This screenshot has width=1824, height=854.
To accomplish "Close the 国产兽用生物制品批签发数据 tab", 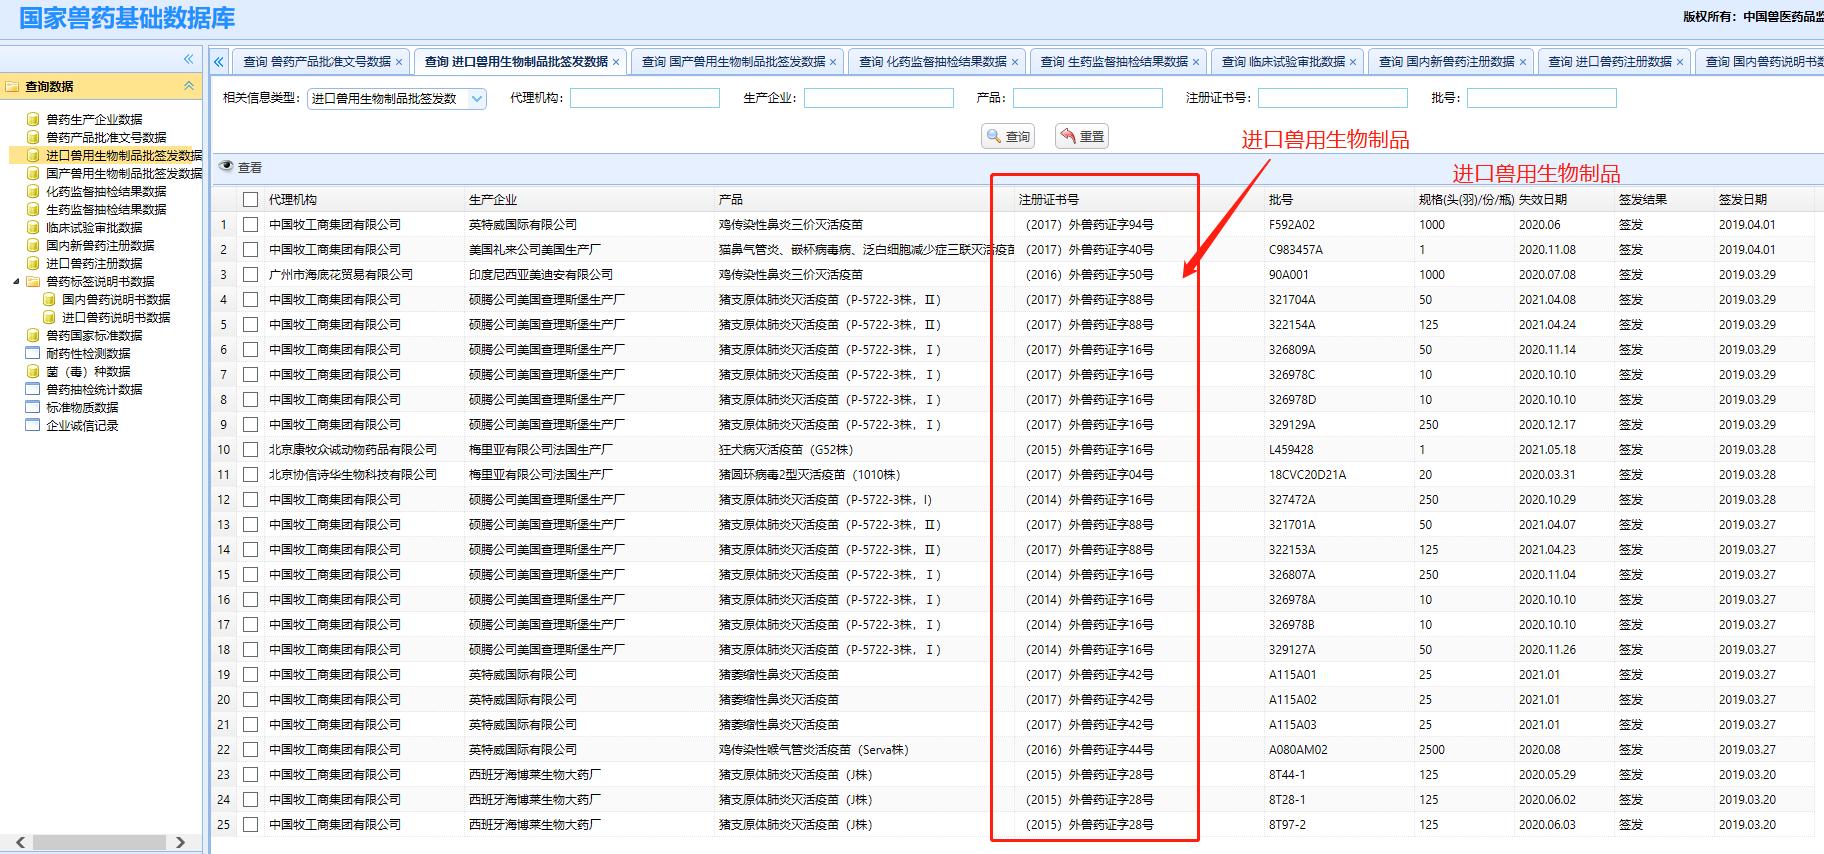I will coord(833,62).
